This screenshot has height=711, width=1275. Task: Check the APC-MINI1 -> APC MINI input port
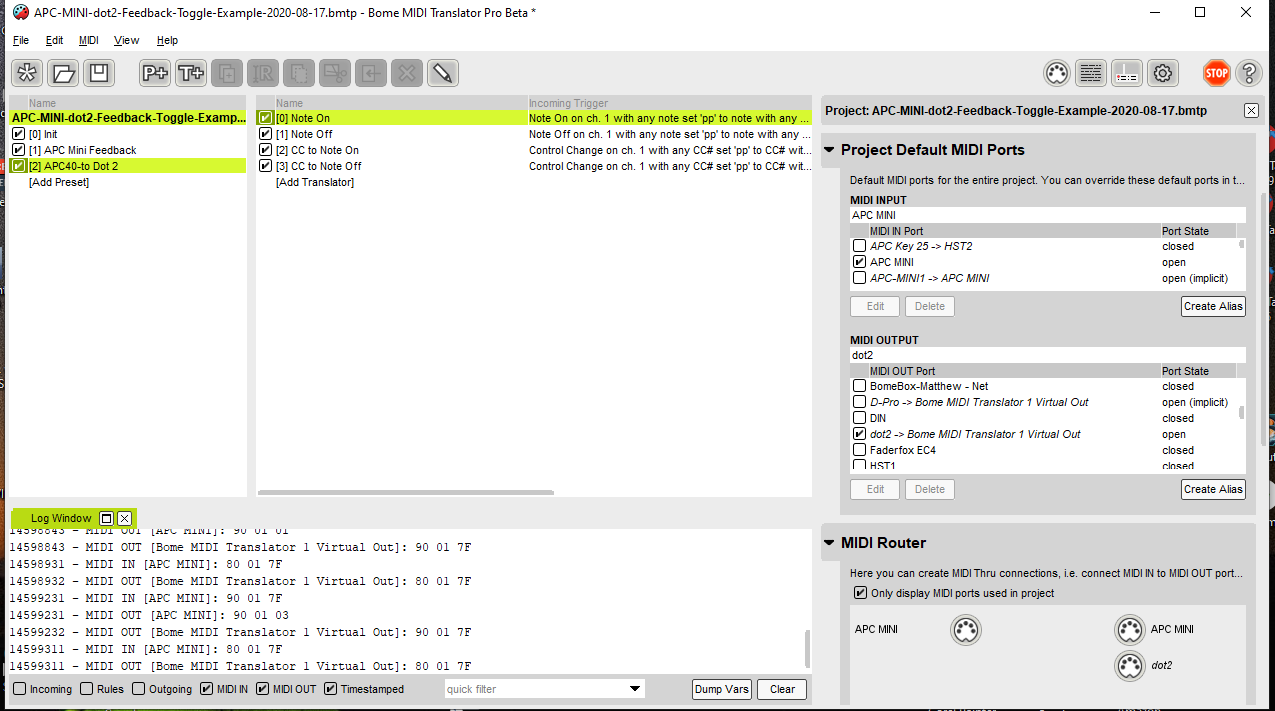(x=859, y=278)
